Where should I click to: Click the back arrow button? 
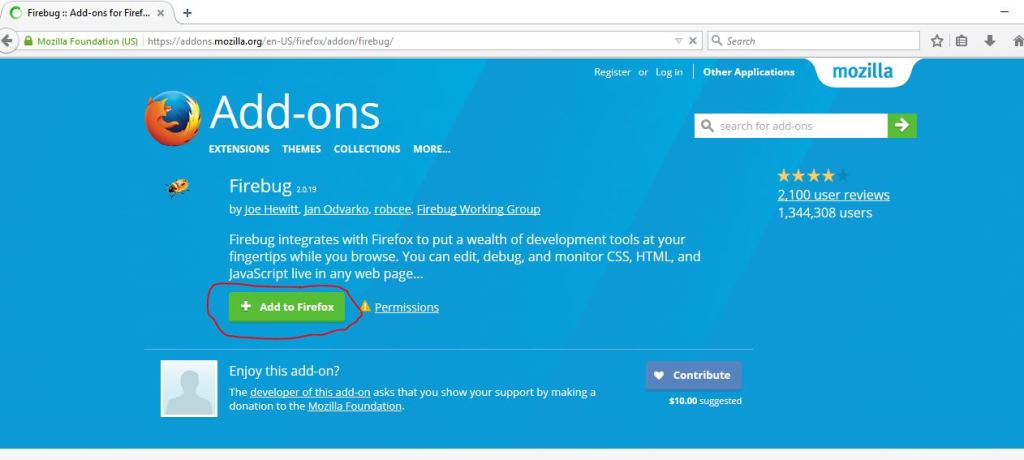[x=7, y=41]
